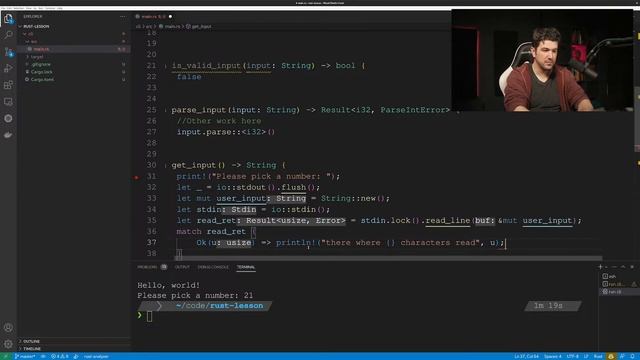The image size is (640, 360).
Task: Click inside the terminal prompt input
Action: point(149,316)
